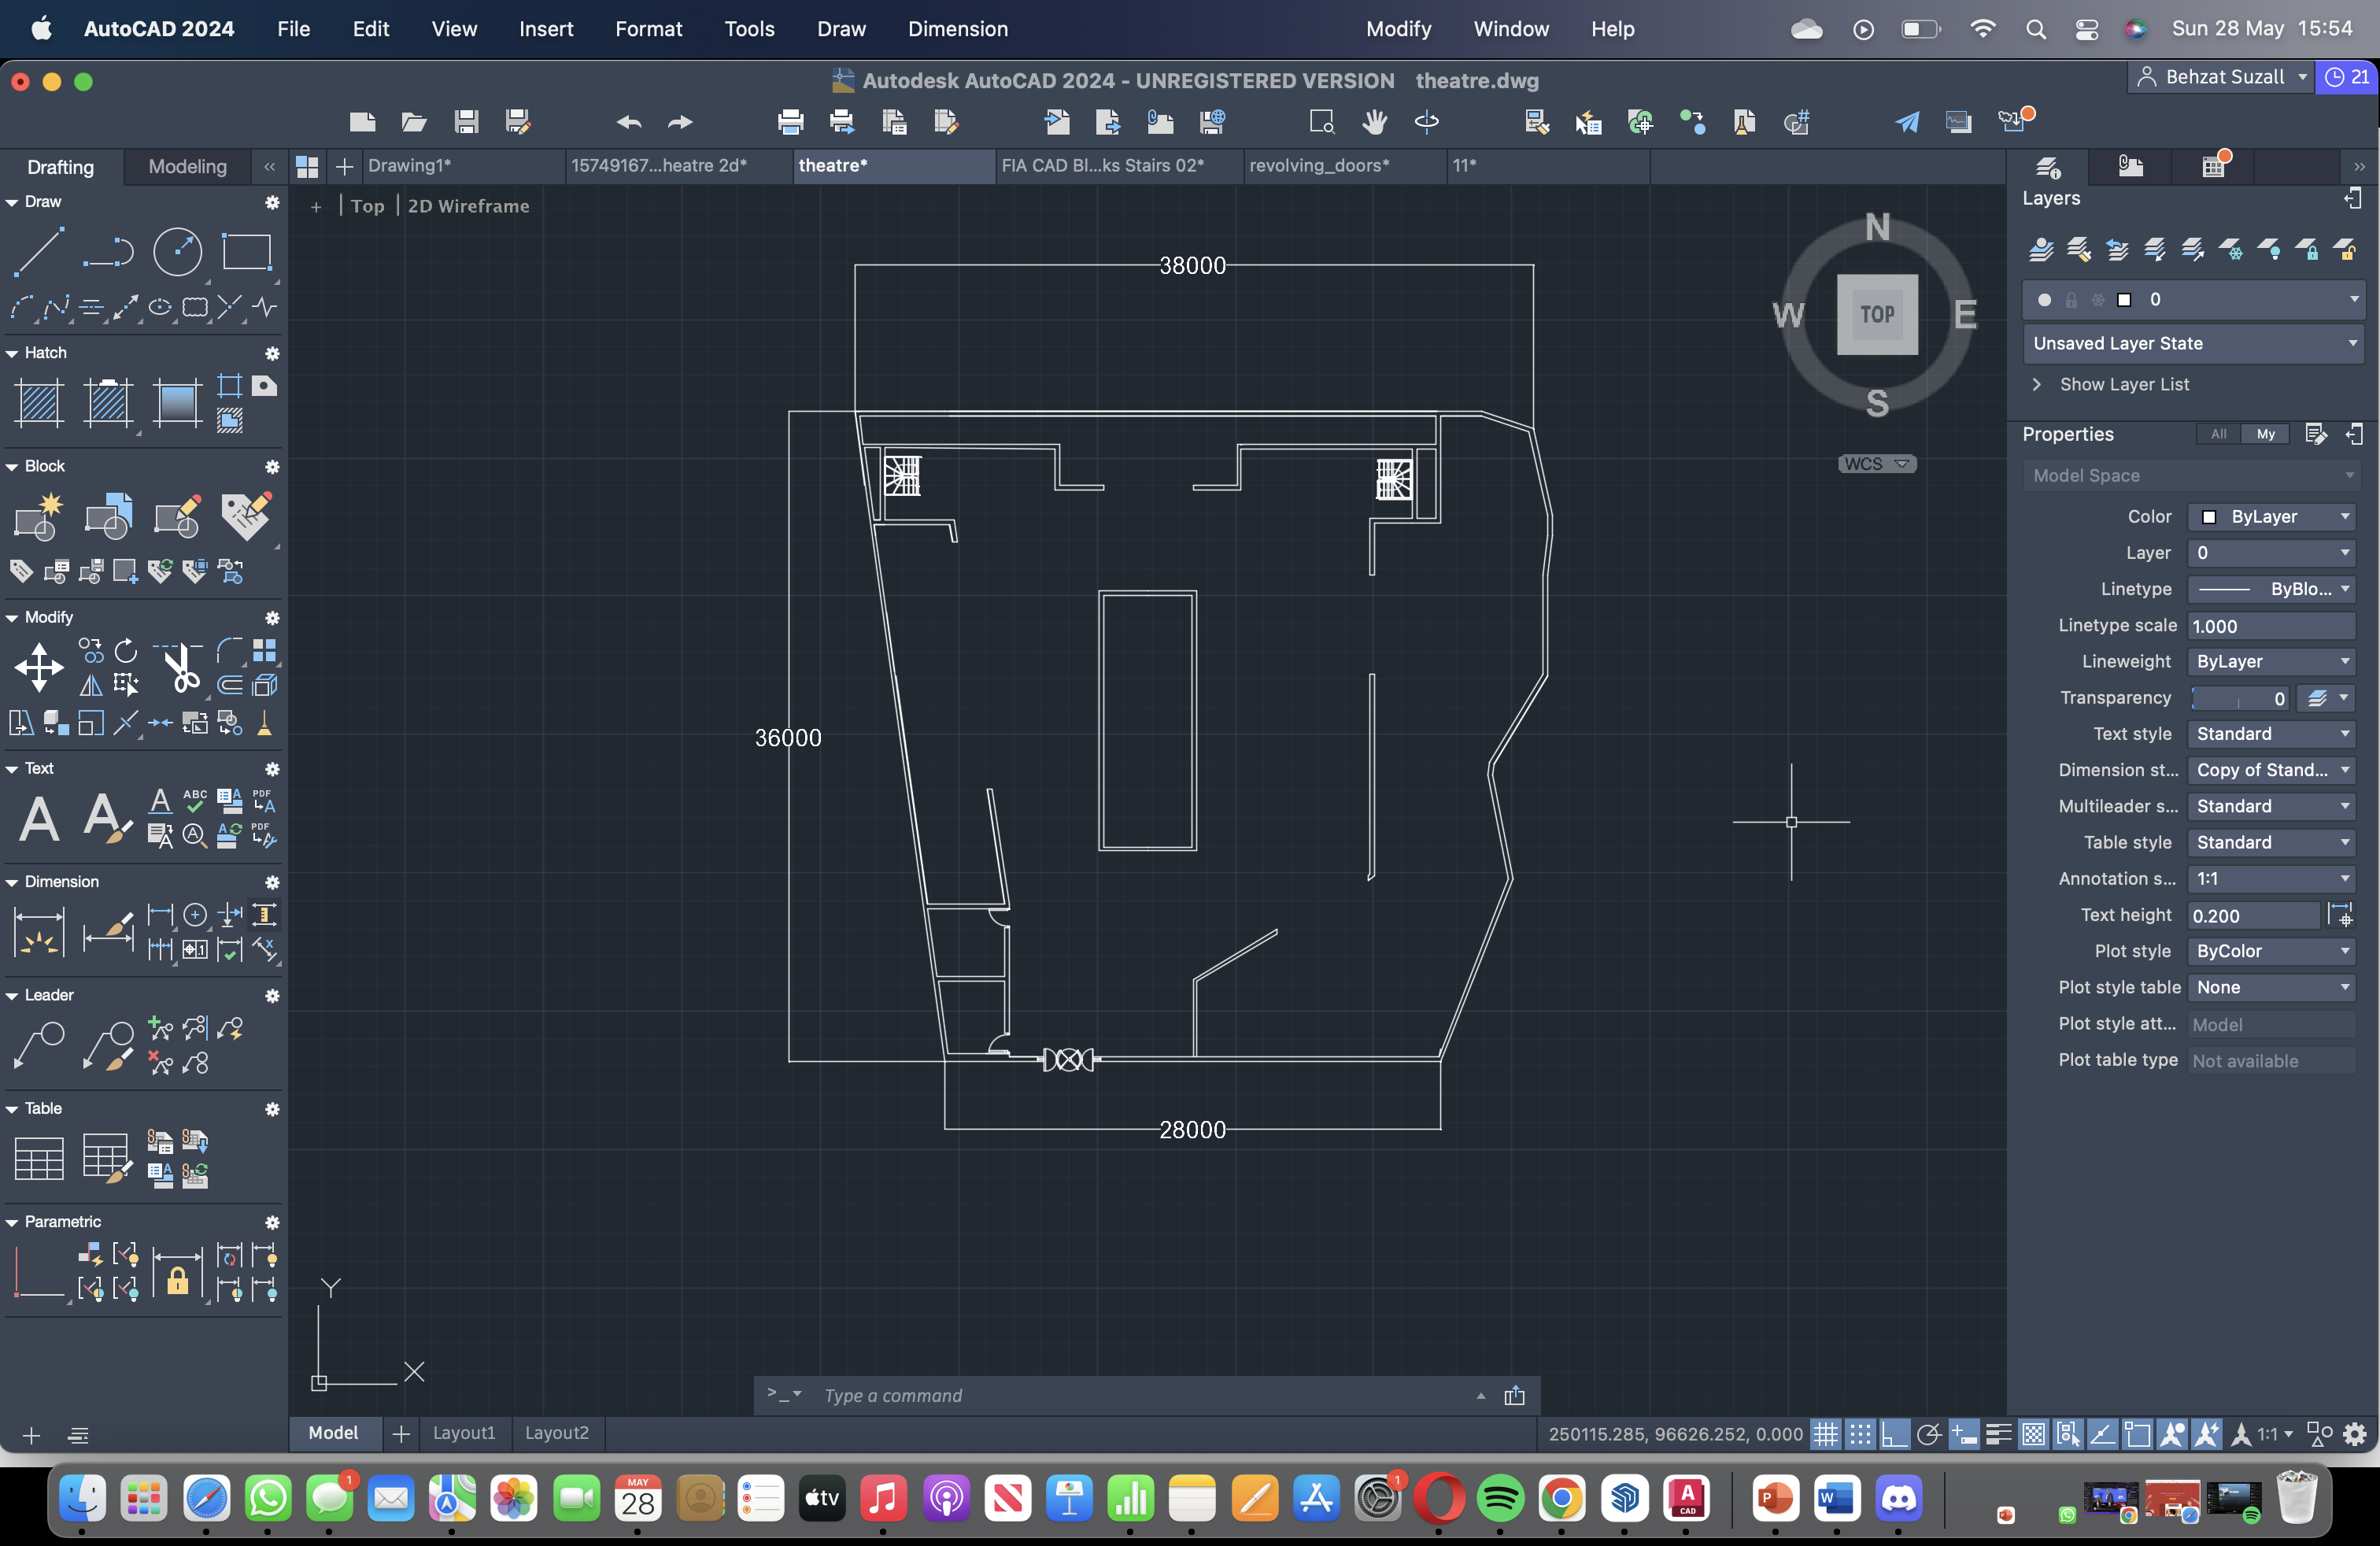The height and width of the screenshot is (1546, 2380).
Task: Click the 2D Wireframe visual style label
Action: (468, 206)
